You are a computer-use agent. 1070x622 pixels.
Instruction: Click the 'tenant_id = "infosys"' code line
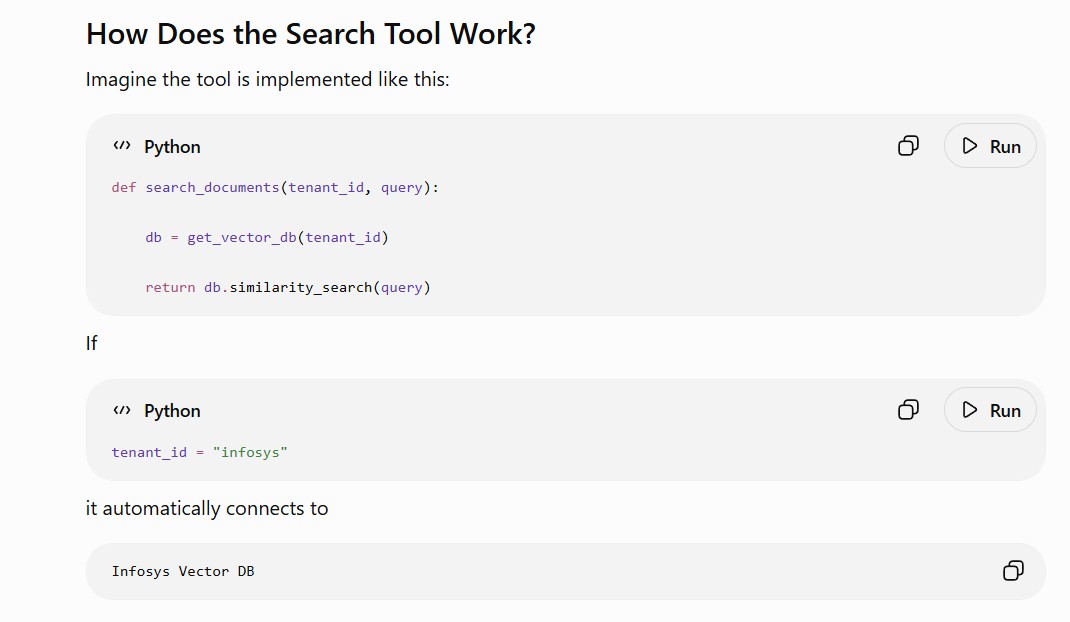tap(199, 453)
